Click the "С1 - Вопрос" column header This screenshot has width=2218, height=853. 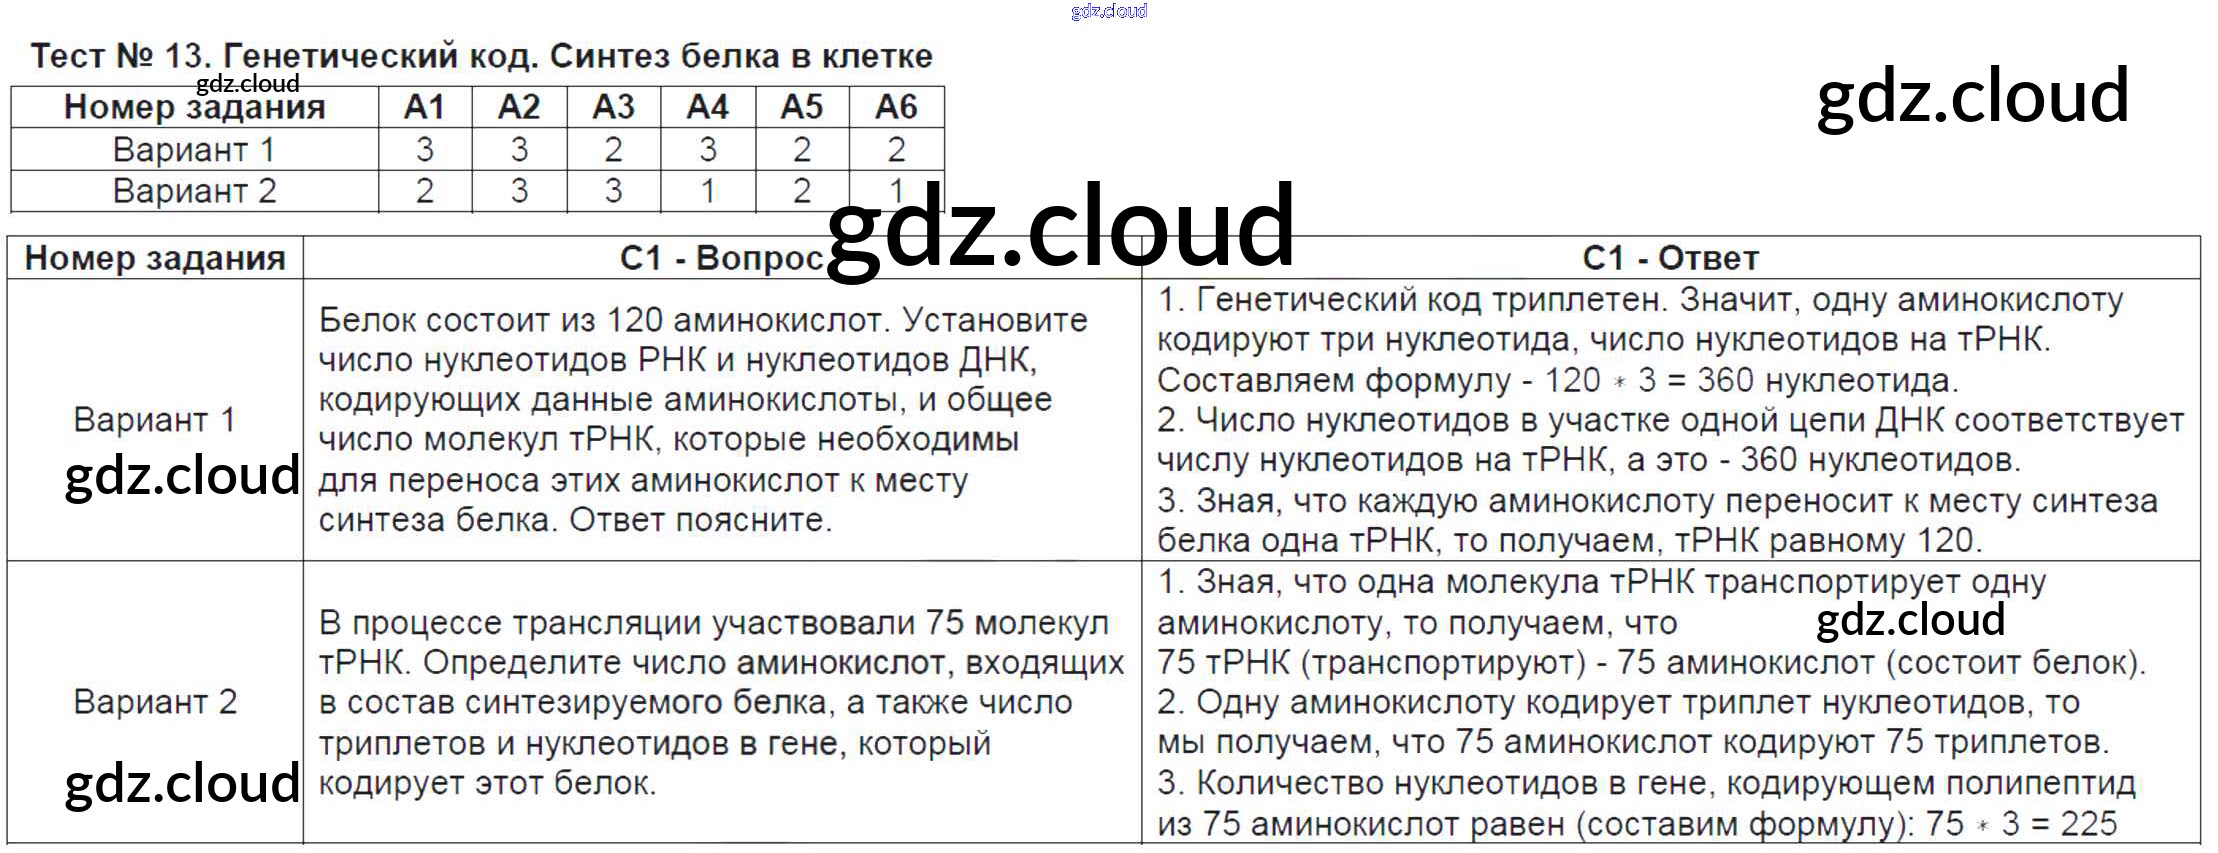pyautogui.click(x=721, y=258)
